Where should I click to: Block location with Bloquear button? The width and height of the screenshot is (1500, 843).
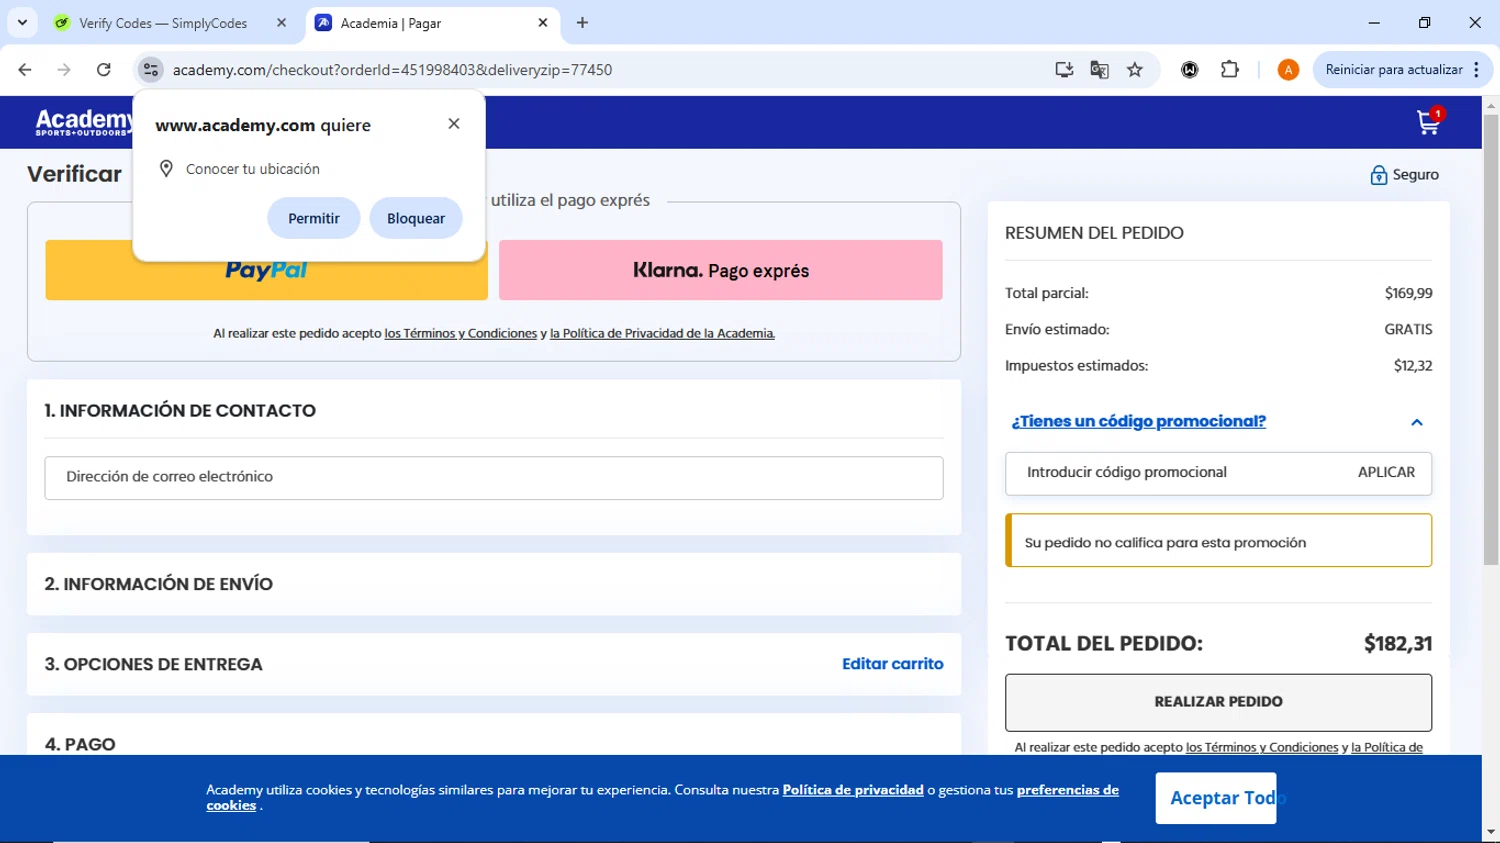(416, 218)
